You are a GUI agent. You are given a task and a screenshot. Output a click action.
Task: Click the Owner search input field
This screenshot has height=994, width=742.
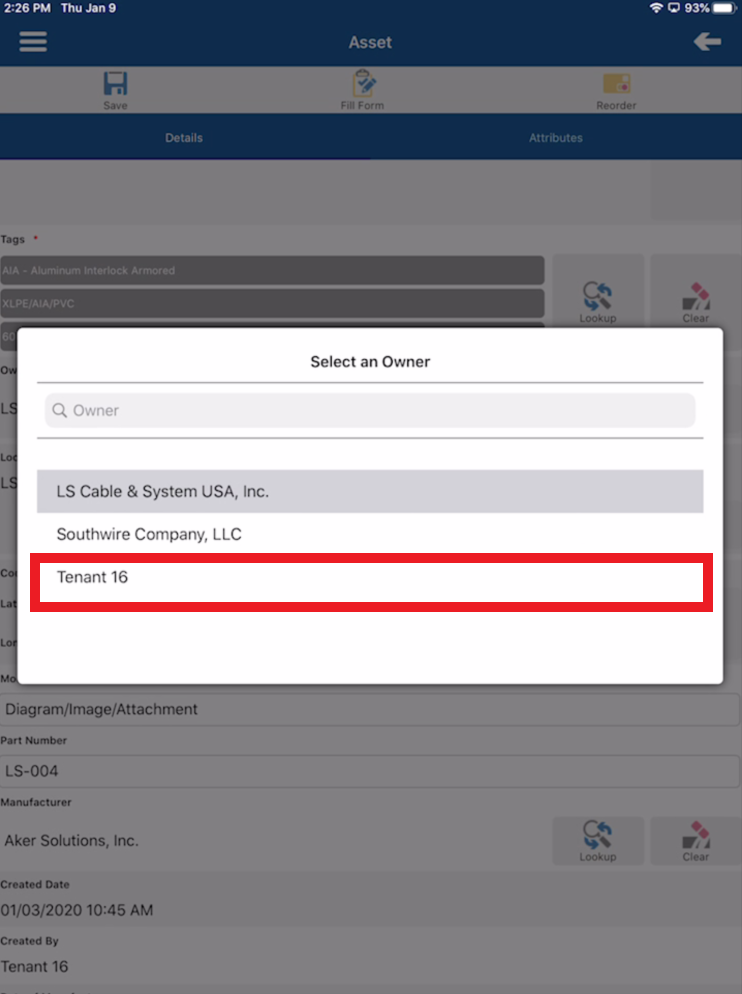tap(370, 410)
